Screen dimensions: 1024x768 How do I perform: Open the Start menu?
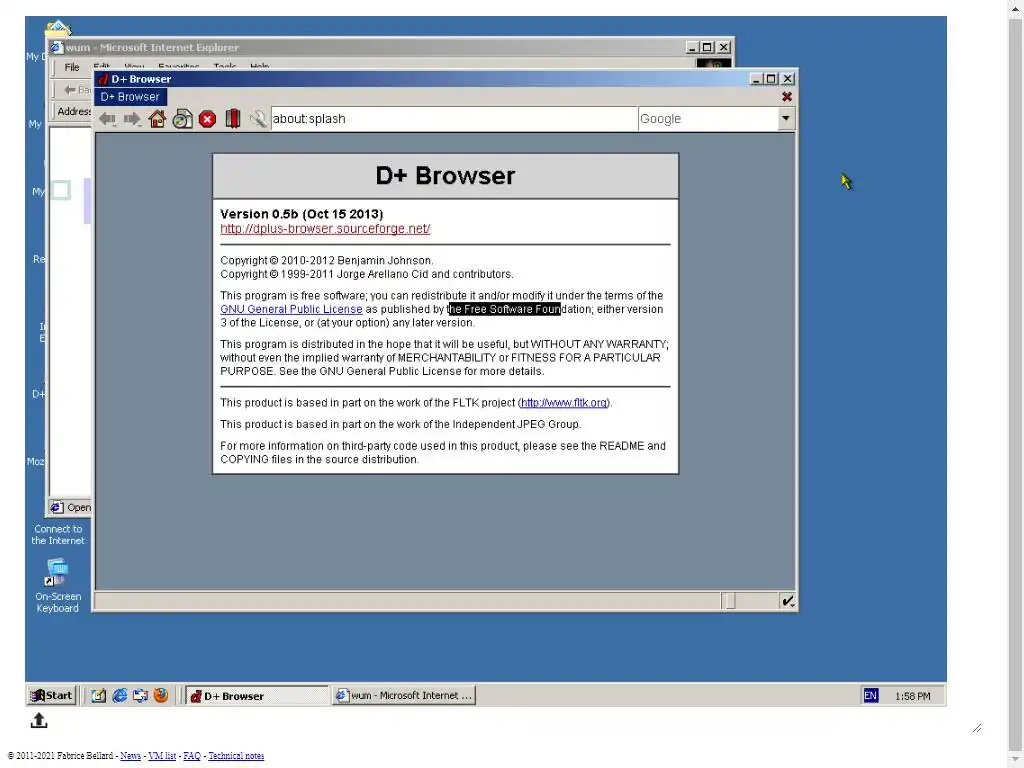(x=52, y=696)
